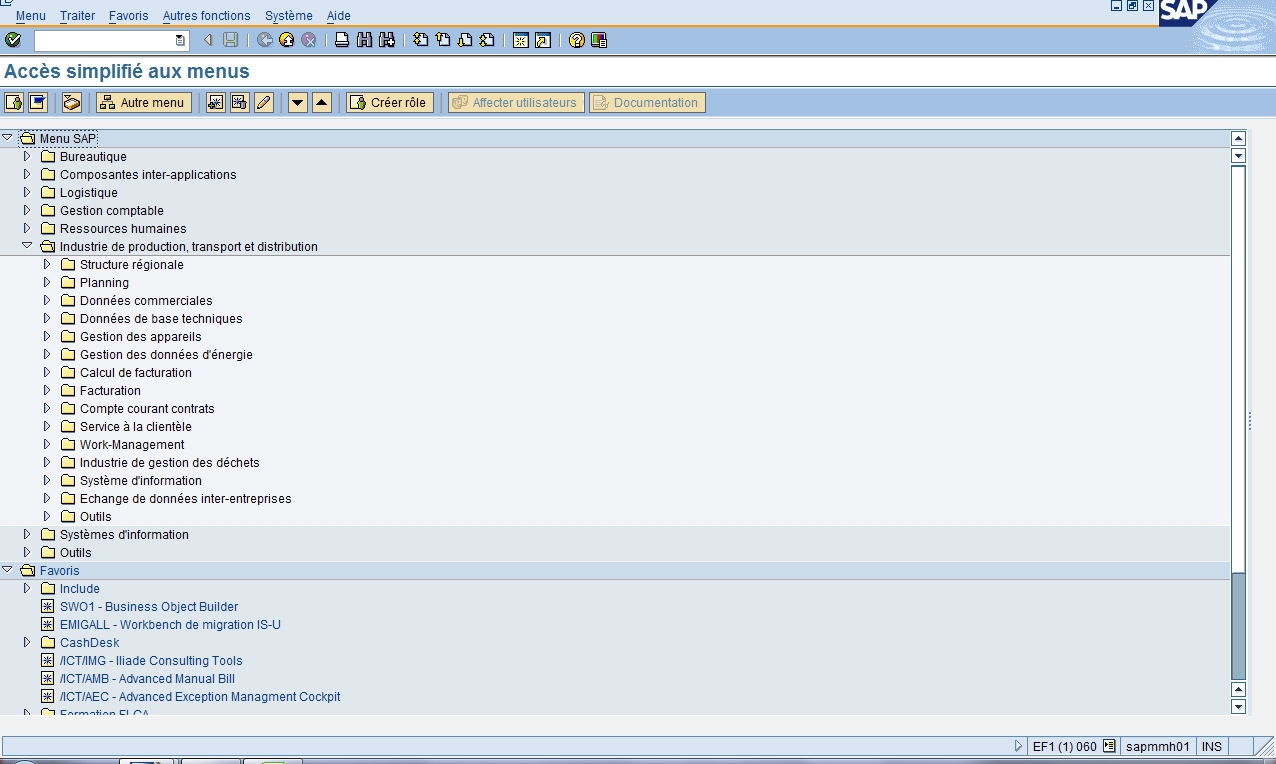Click the Créer rôle button
This screenshot has width=1276, height=764.
[x=389, y=103]
